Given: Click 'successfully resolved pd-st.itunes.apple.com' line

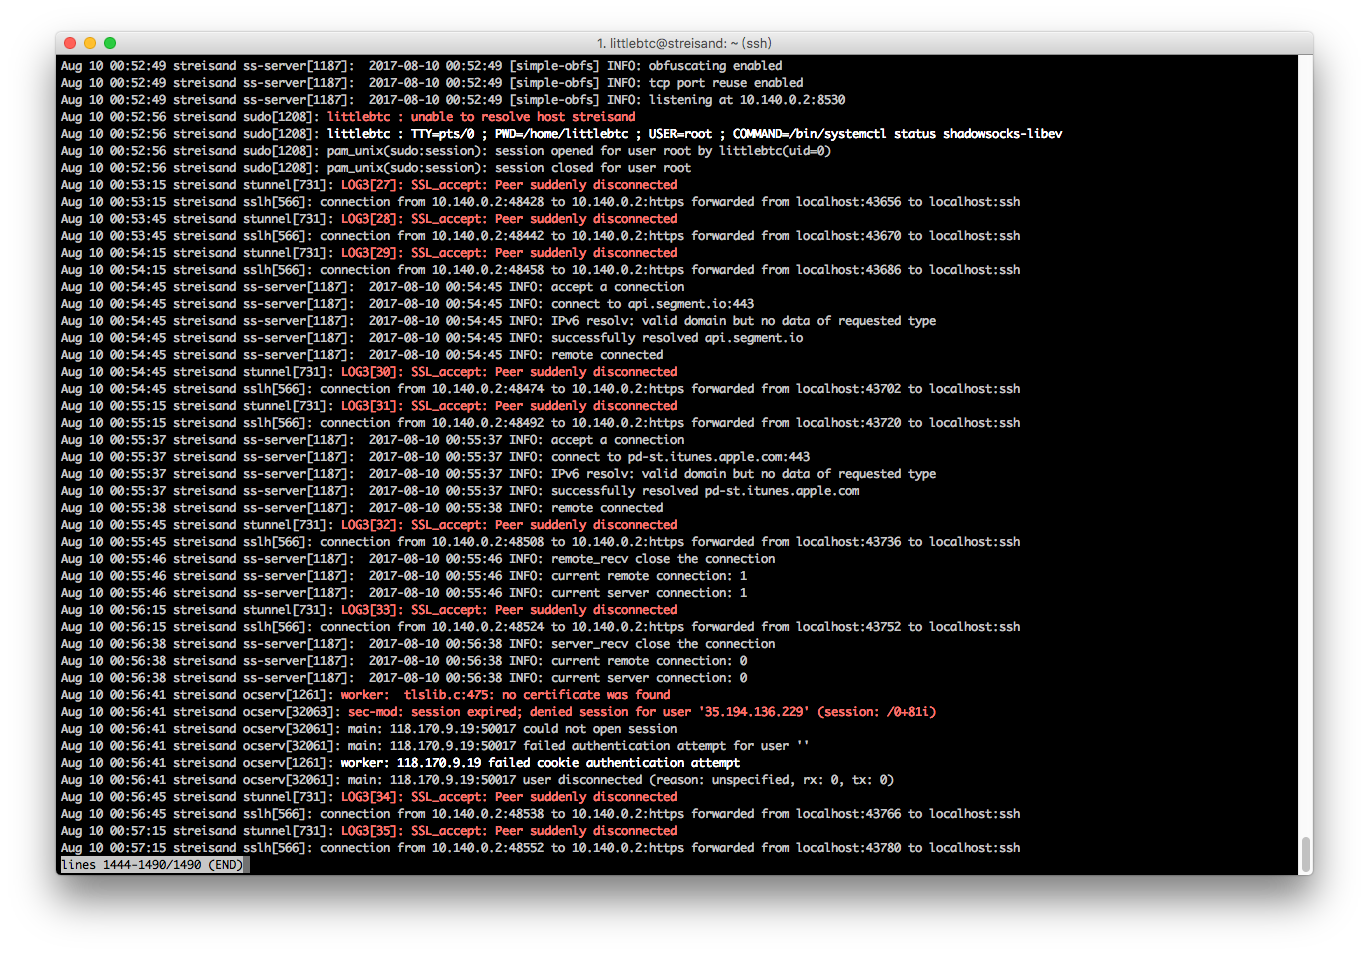Looking at the screenshot, I should coord(460,491).
